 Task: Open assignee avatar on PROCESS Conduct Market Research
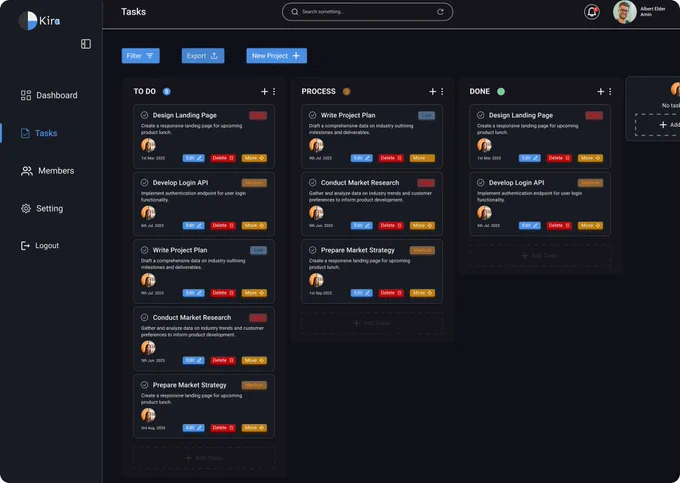click(x=316, y=213)
